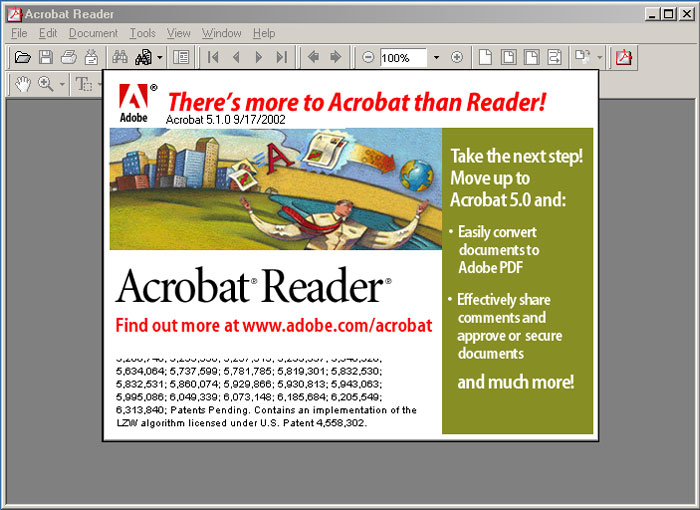Click 'Easily convert documents to Adobe PDF' bullet
700x510 pixels.
pos(498,250)
